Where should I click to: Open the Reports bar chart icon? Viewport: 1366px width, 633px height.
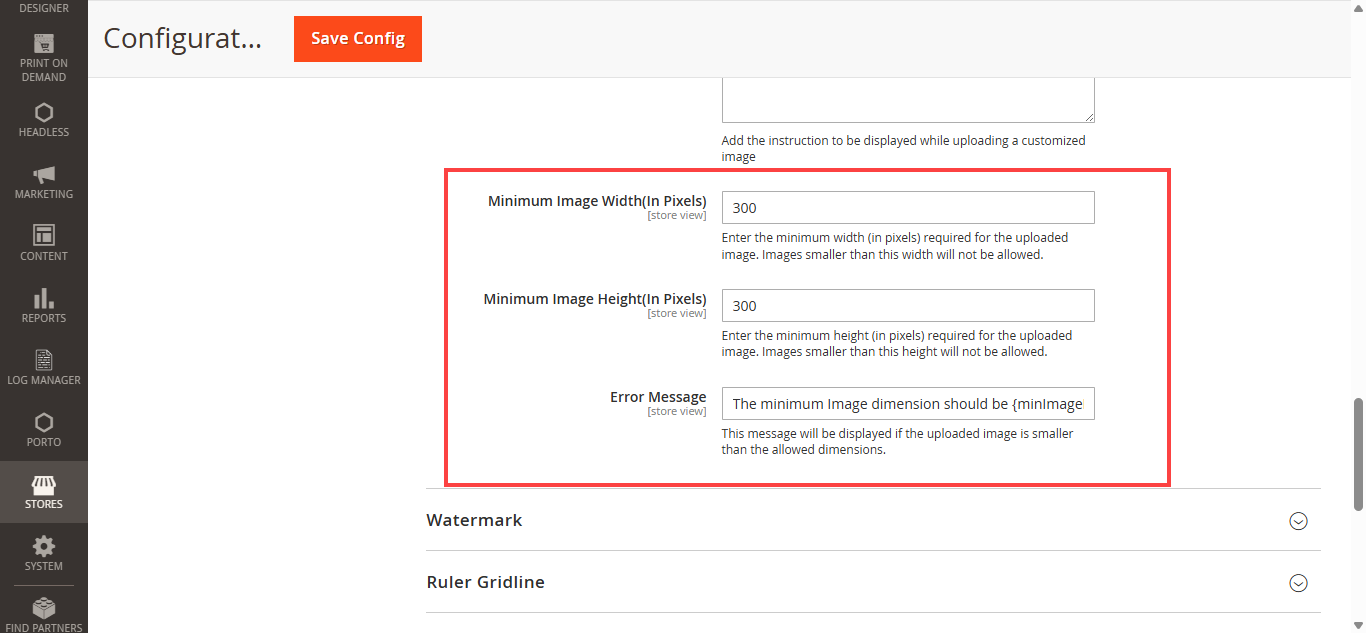click(44, 298)
